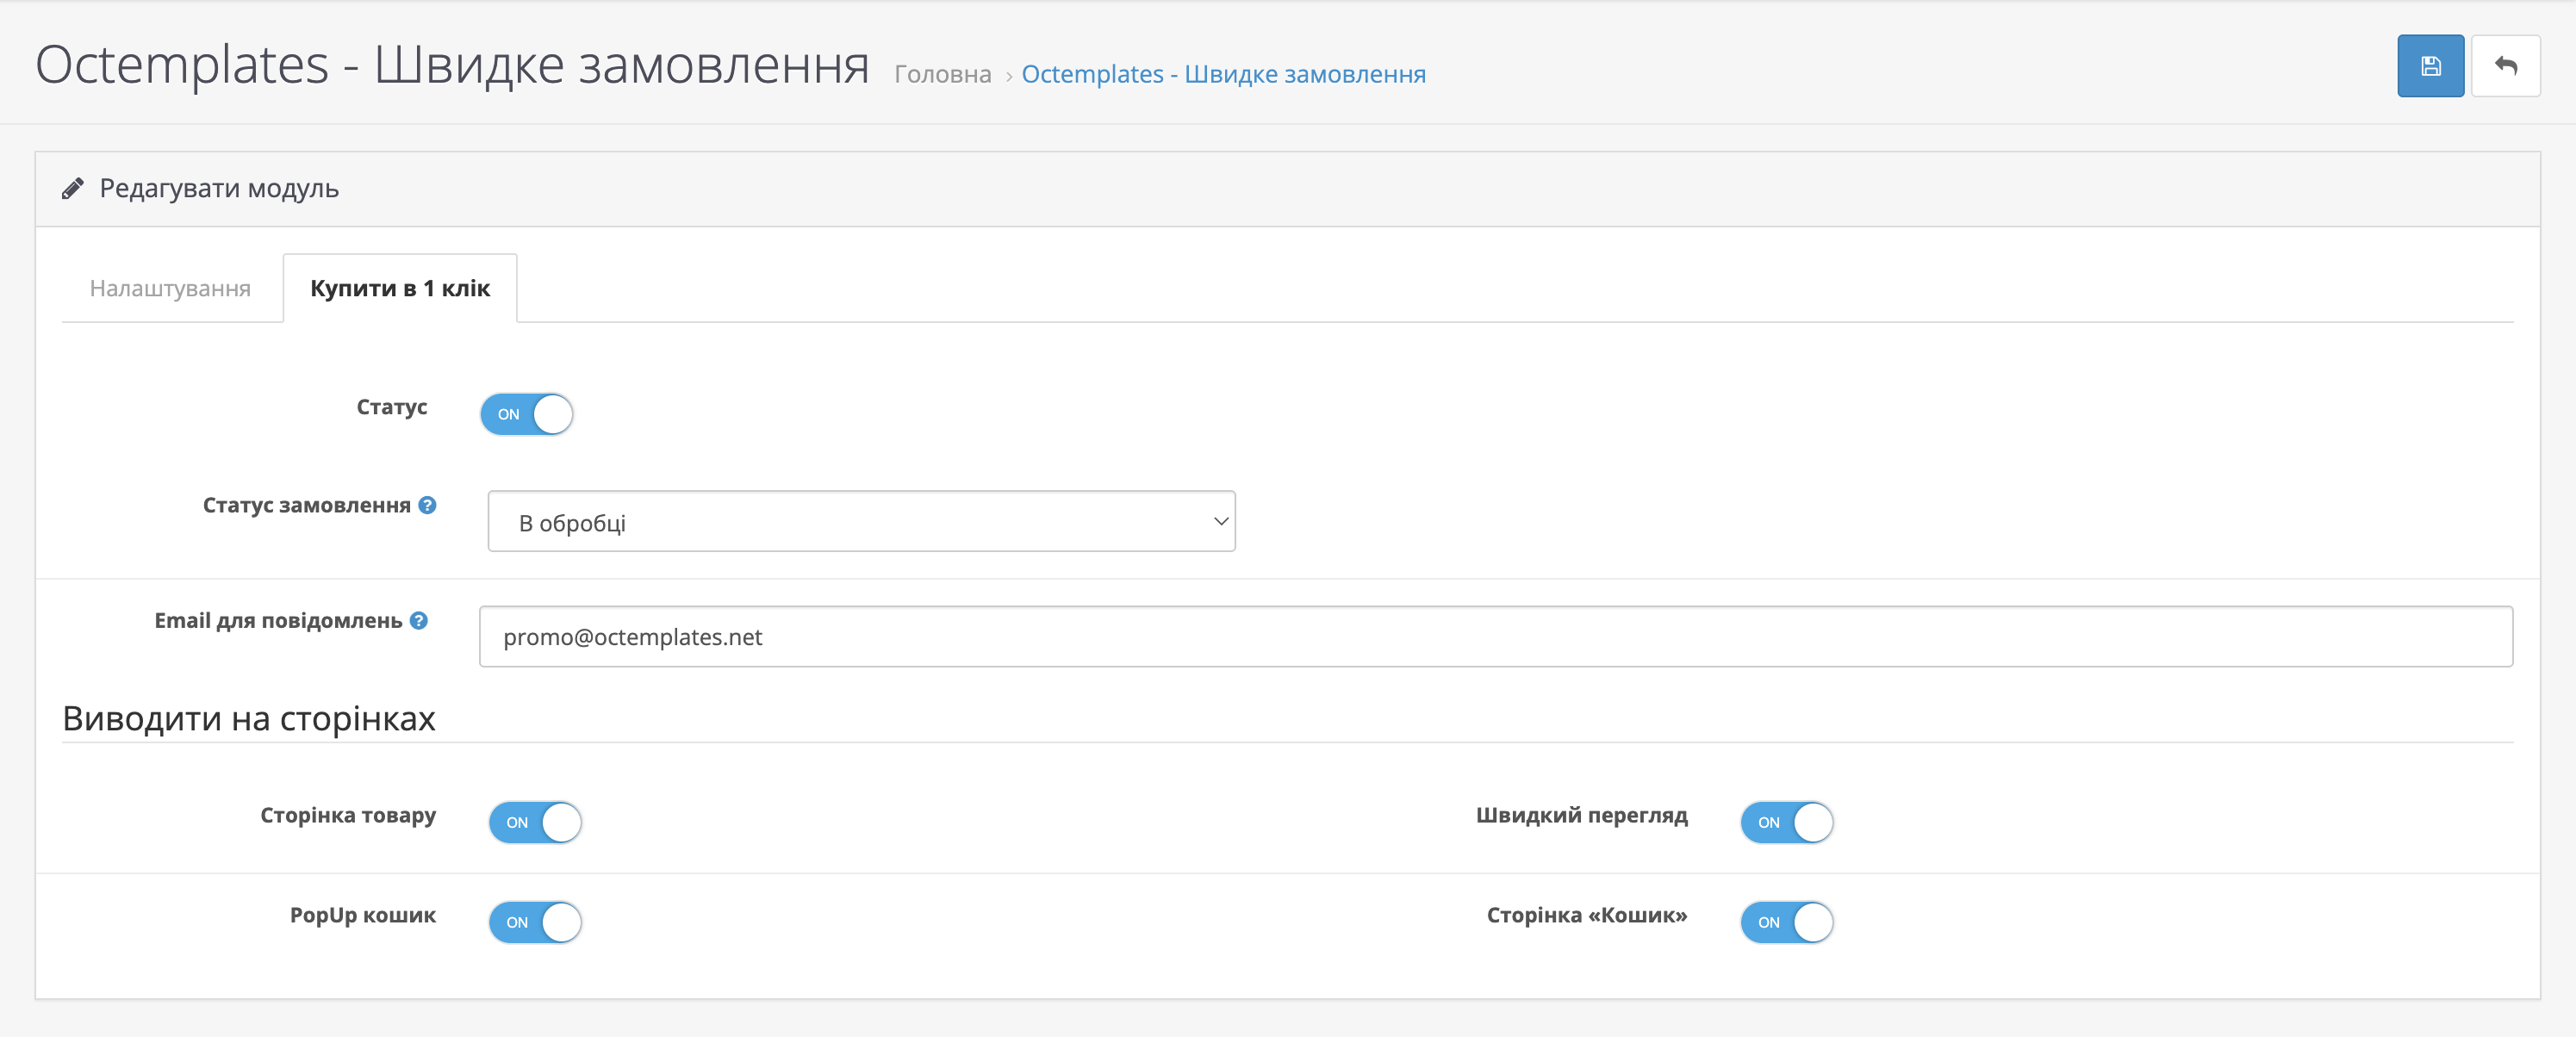
Task: Click the back arrow icon button
Action: coord(2505,66)
